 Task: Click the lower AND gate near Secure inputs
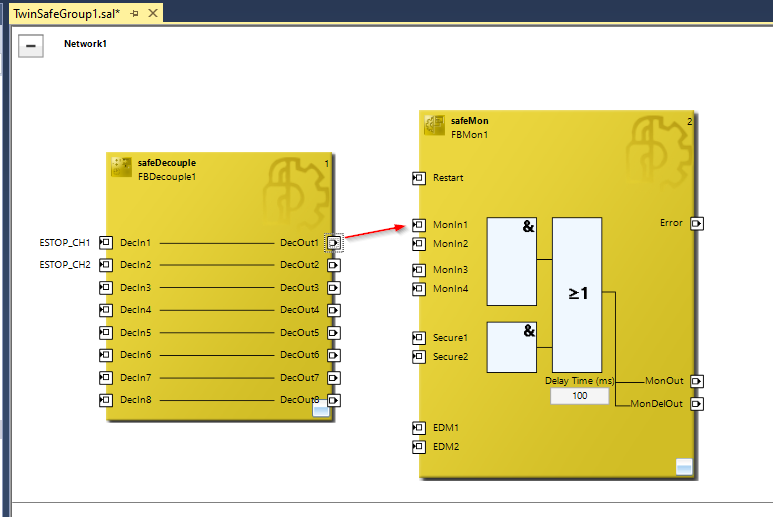coord(512,347)
